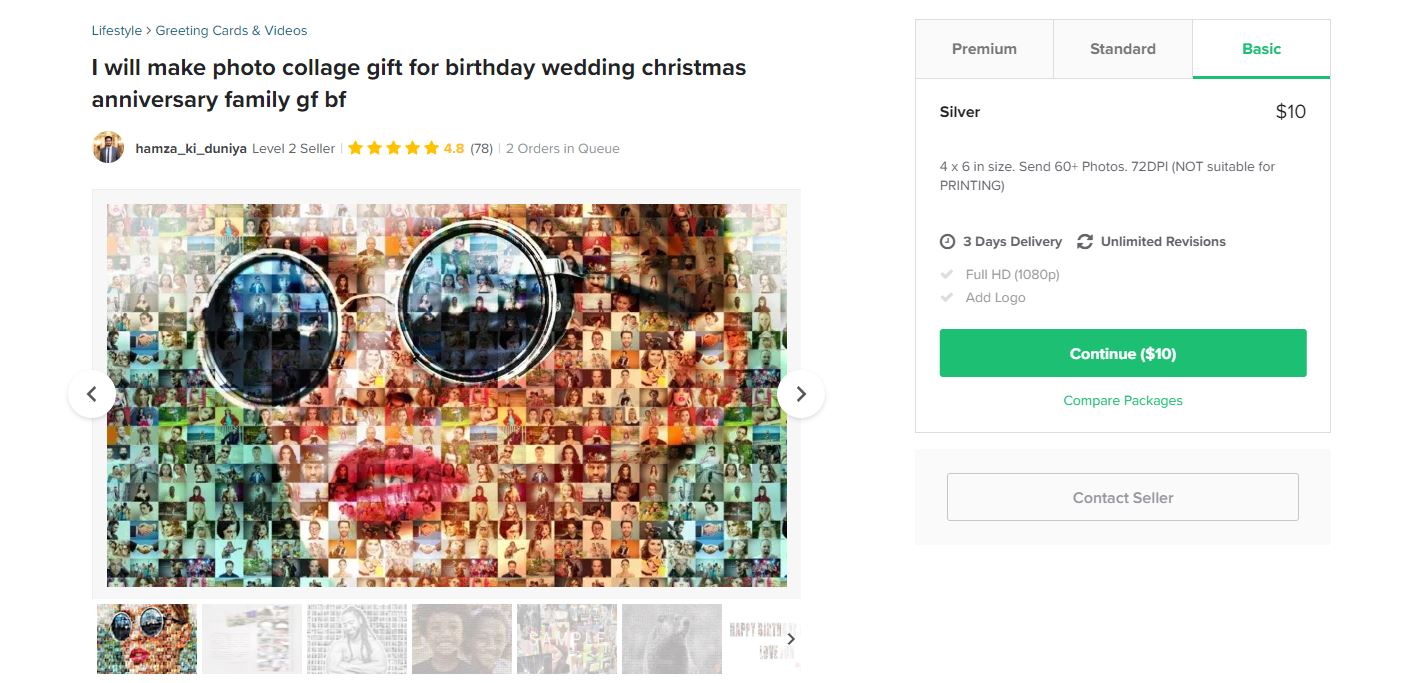Select the SAMPLE collage thumbnail

(566, 638)
